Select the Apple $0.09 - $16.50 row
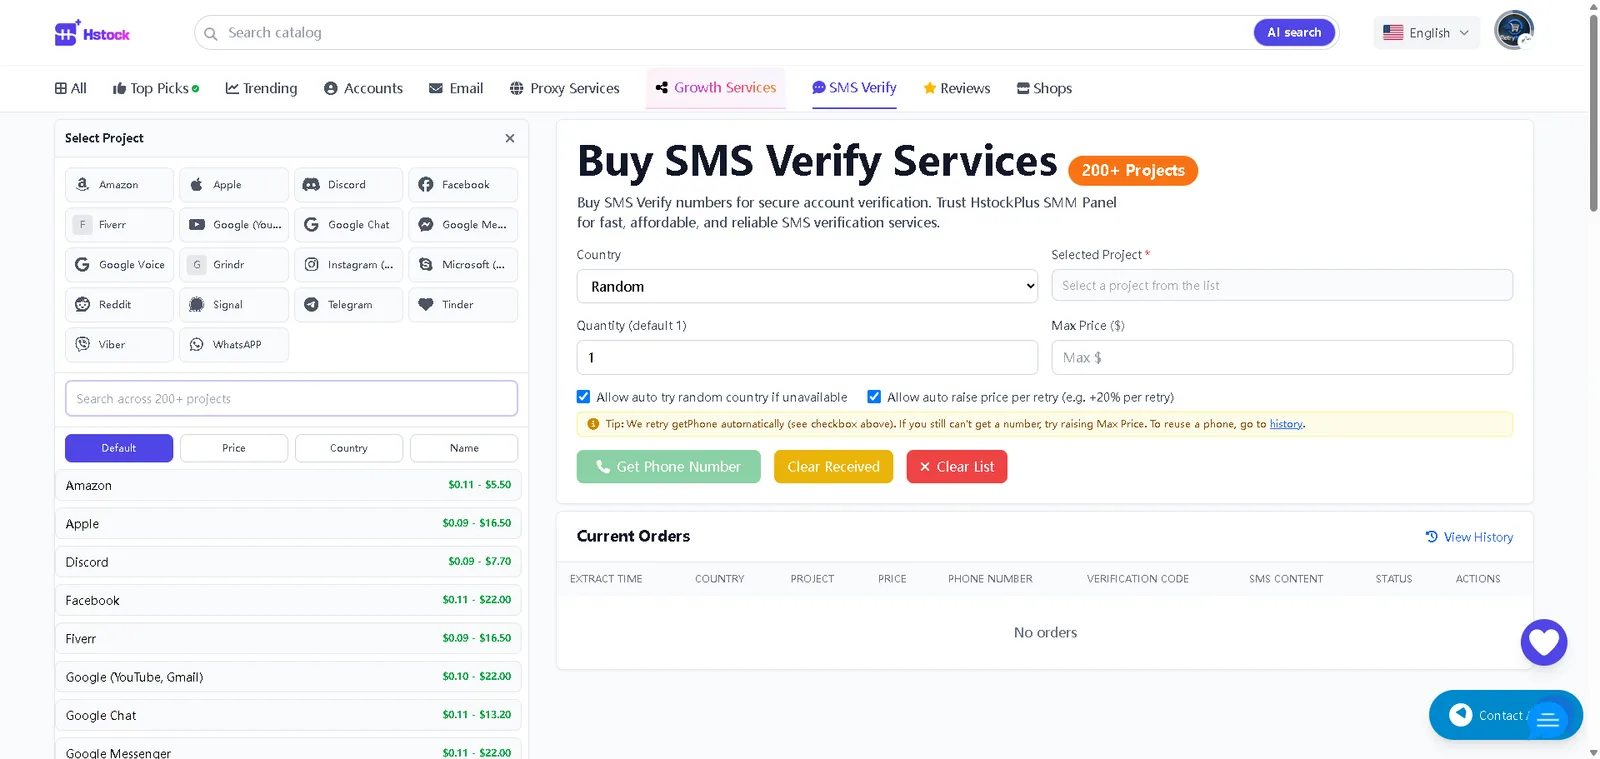This screenshot has height=759, width=1600. pyautogui.click(x=288, y=523)
